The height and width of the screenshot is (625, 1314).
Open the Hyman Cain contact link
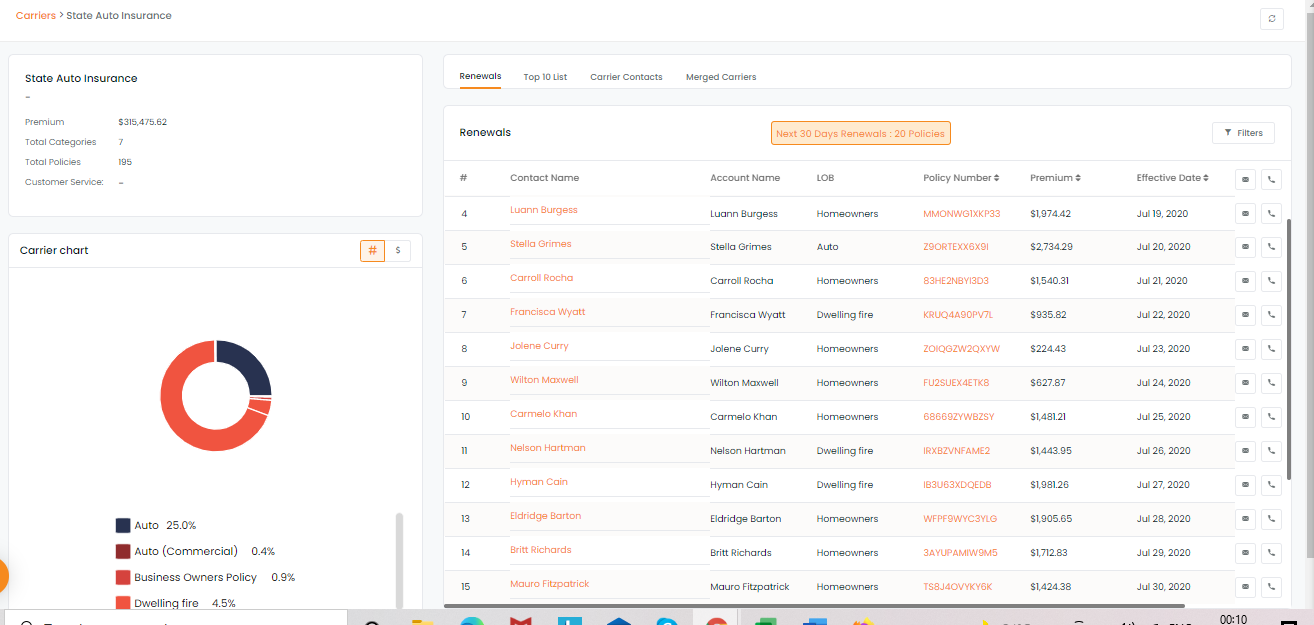tap(539, 482)
